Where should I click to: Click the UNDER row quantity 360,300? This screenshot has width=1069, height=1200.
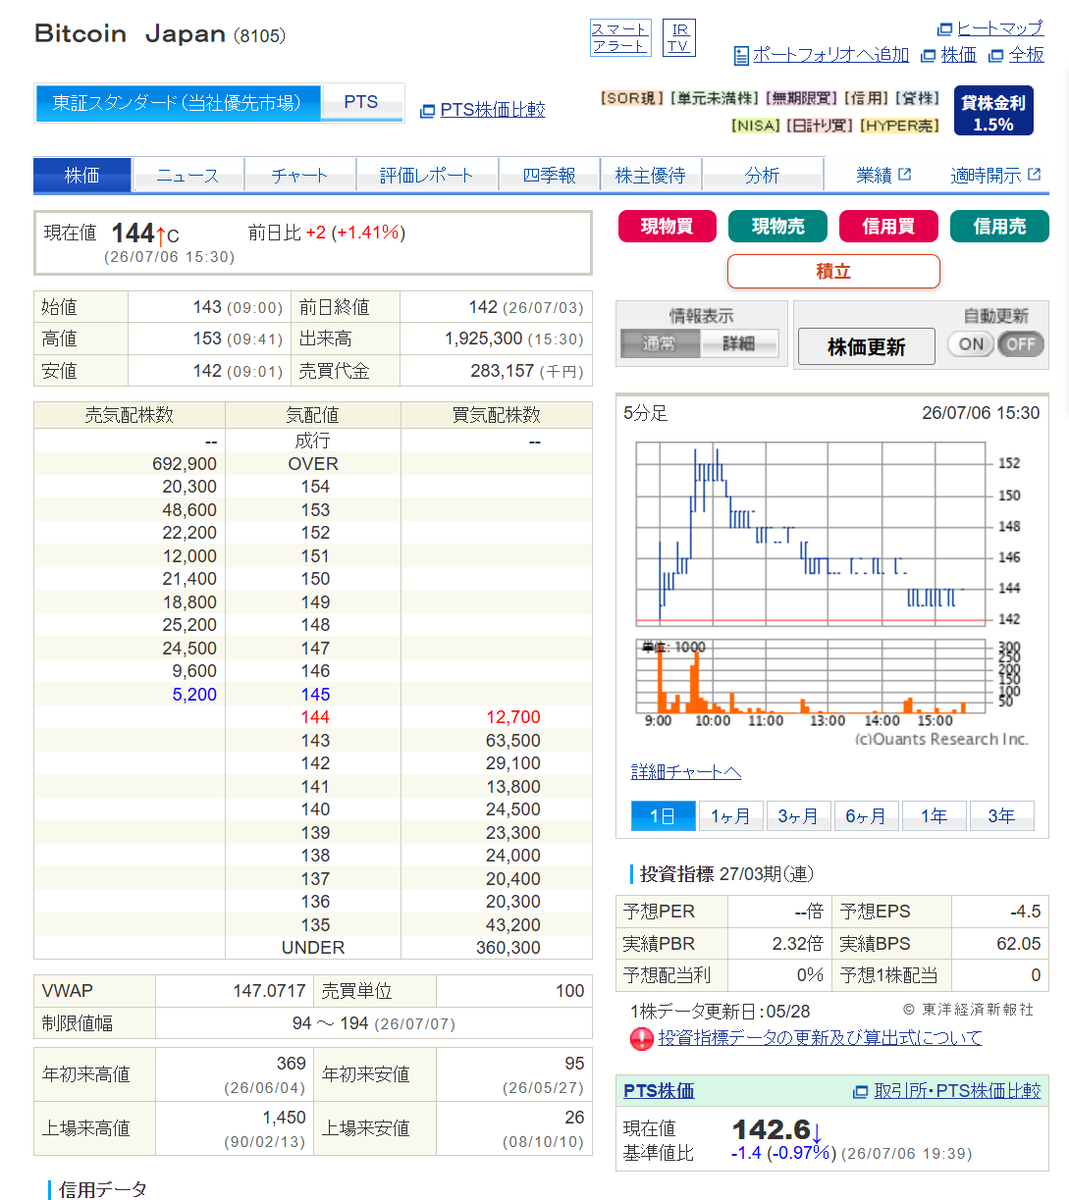pyautogui.click(x=508, y=948)
